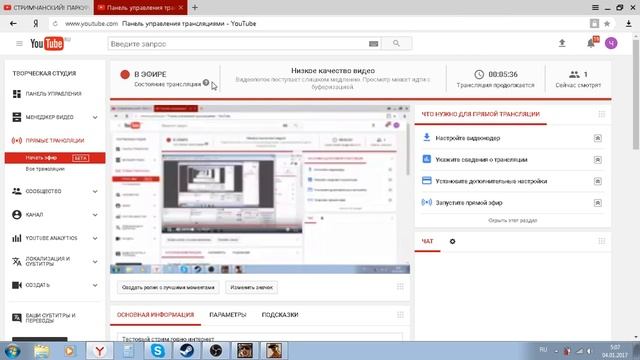
Task: Open the purple account avatar menu
Action: 611,43
